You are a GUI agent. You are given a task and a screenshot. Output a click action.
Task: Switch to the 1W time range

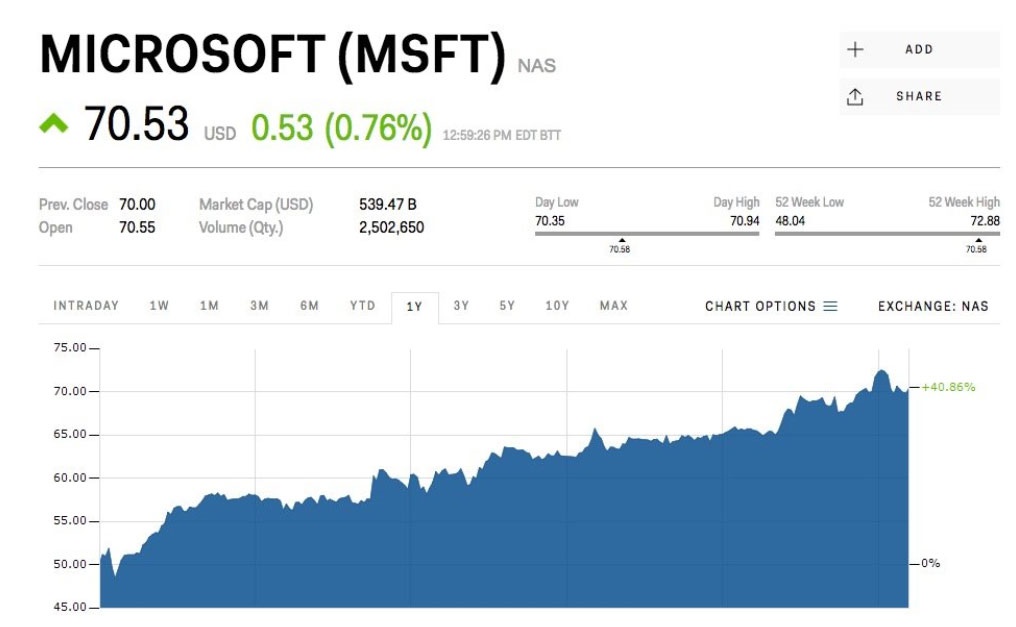point(159,306)
